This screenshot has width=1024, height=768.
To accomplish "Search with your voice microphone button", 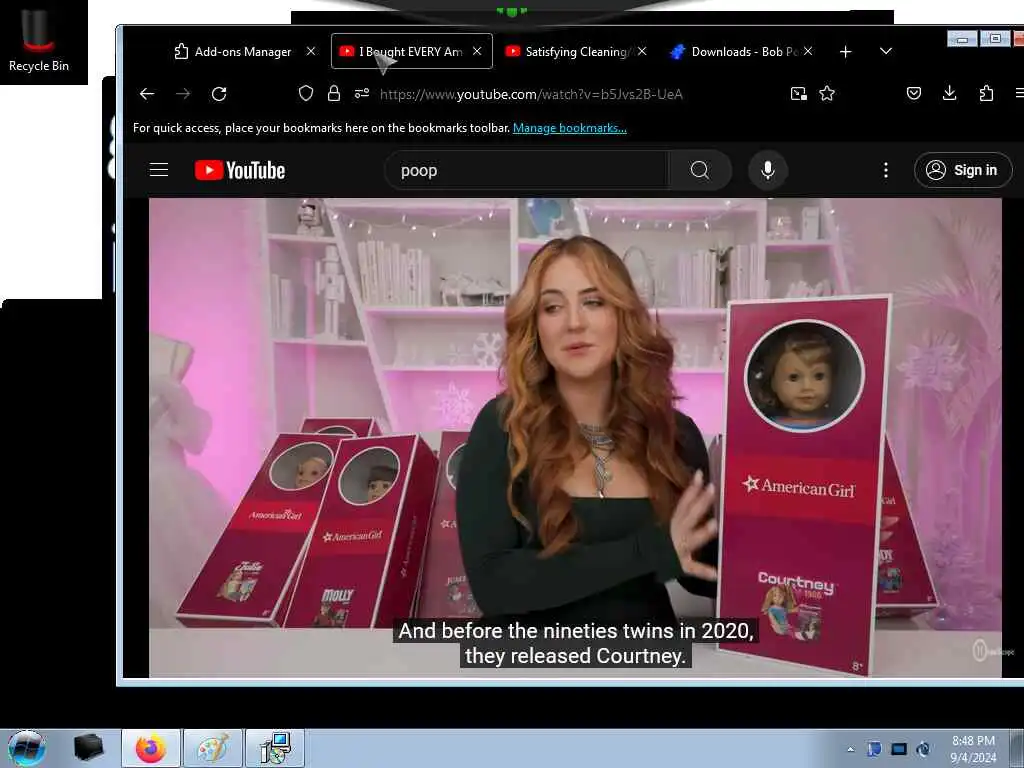I will (x=768, y=170).
